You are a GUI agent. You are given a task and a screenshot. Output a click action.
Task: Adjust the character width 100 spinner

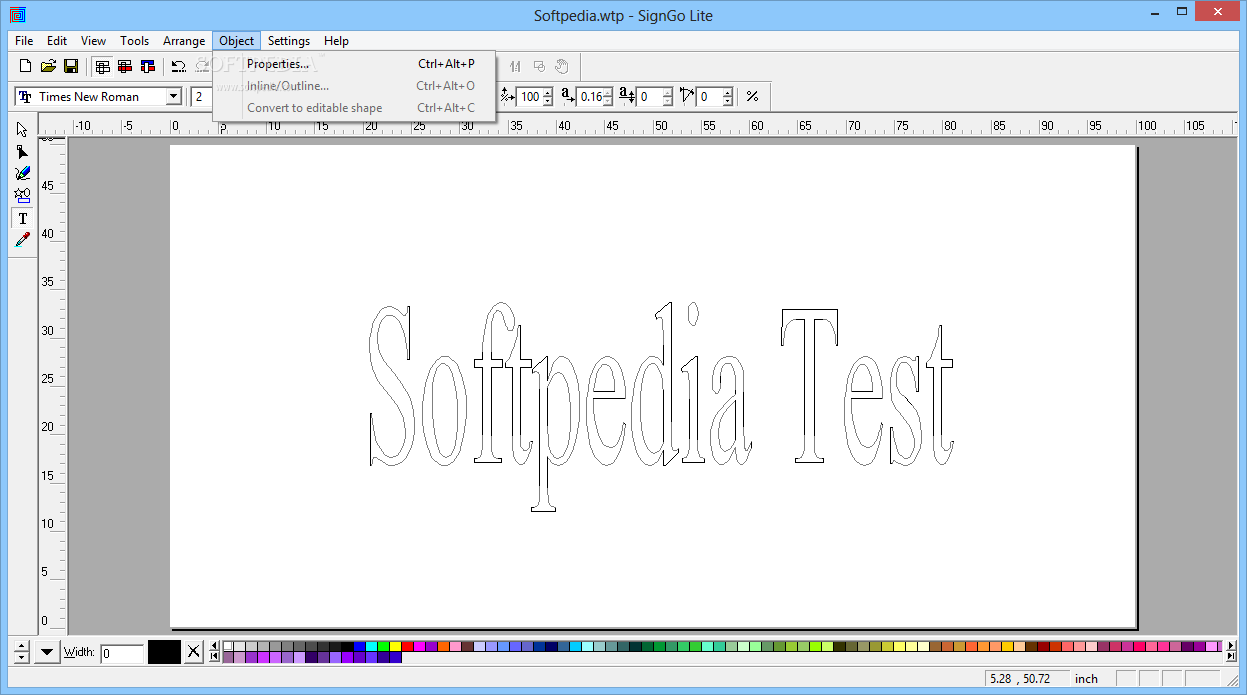pyautogui.click(x=547, y=97)
